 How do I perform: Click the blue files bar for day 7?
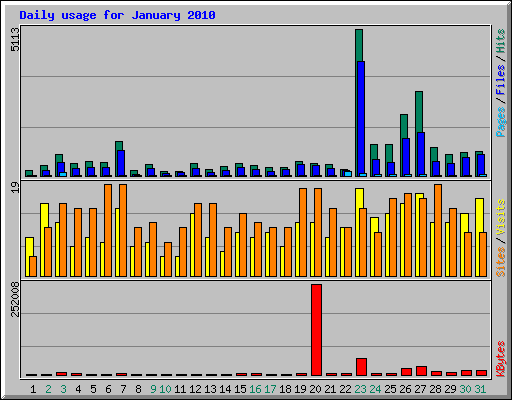[121, 163]
